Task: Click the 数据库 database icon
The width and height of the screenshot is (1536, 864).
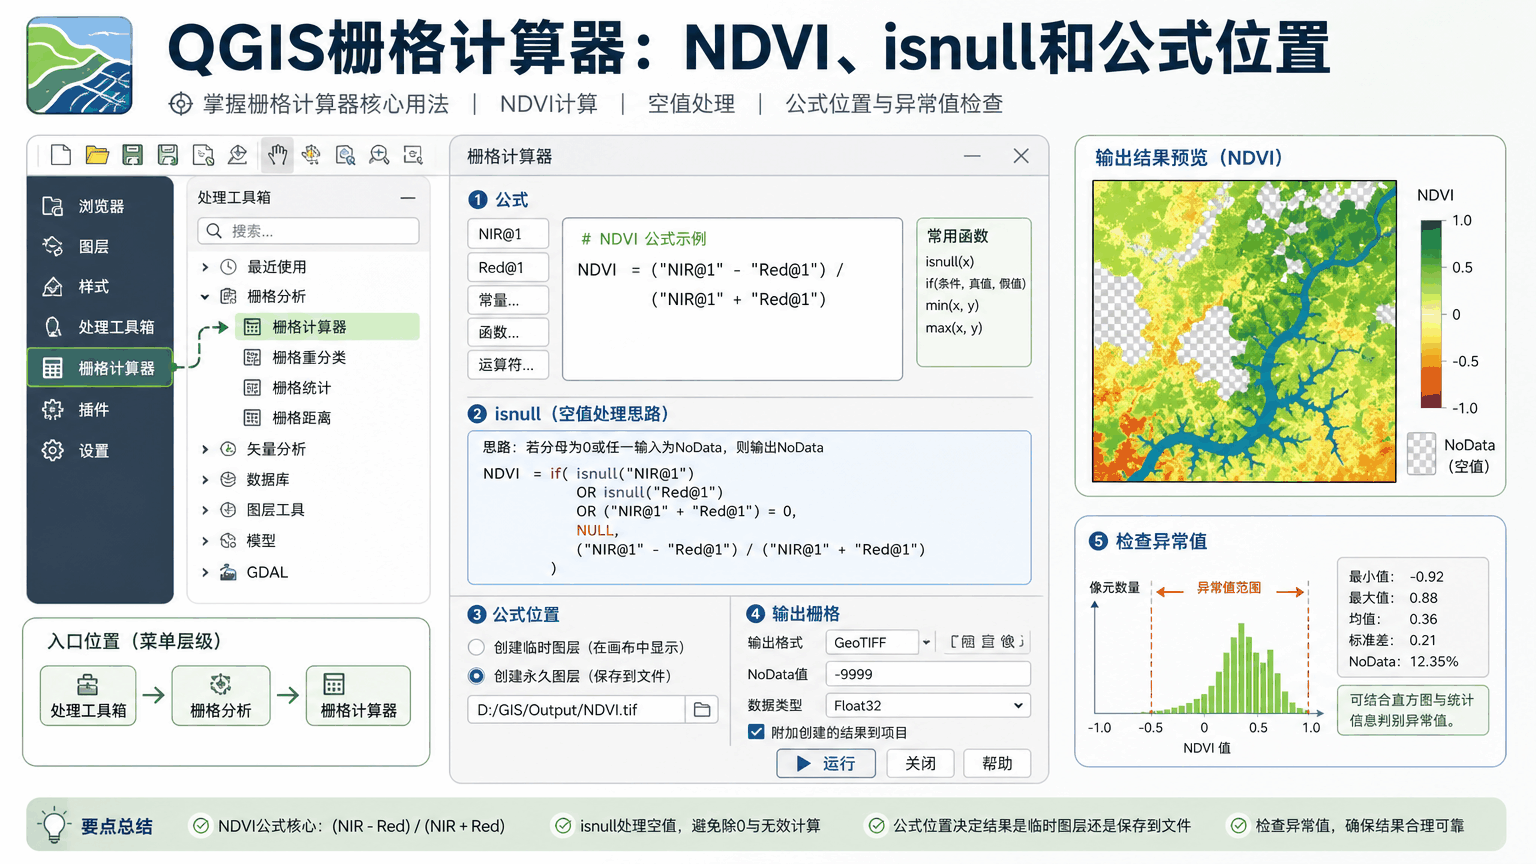Action: point(228,480)
